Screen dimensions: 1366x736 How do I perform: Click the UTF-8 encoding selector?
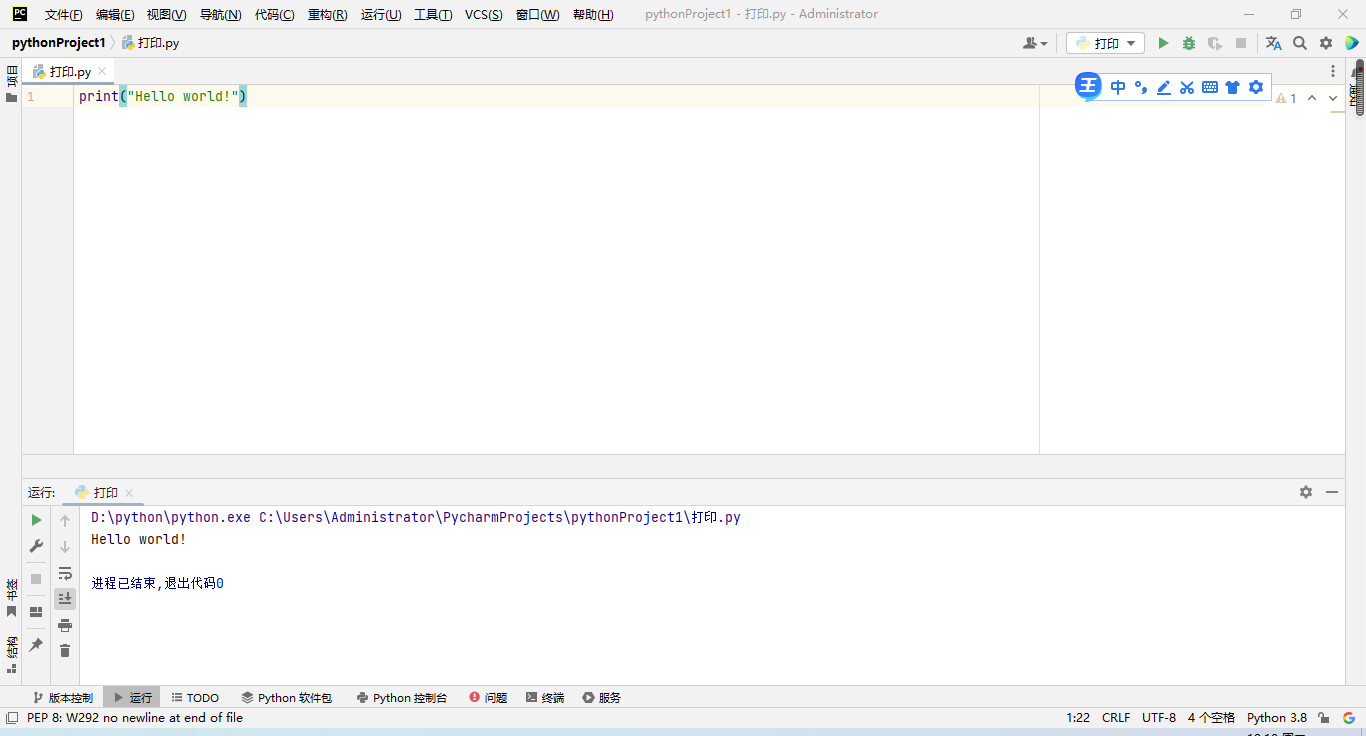coord(1159,718)
